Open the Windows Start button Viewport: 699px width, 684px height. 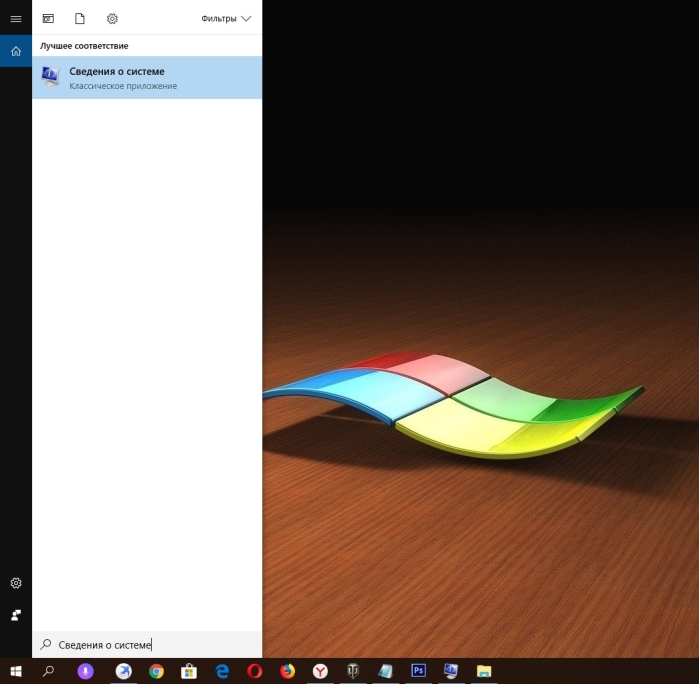pyautogui.click(x=16, y=671)
